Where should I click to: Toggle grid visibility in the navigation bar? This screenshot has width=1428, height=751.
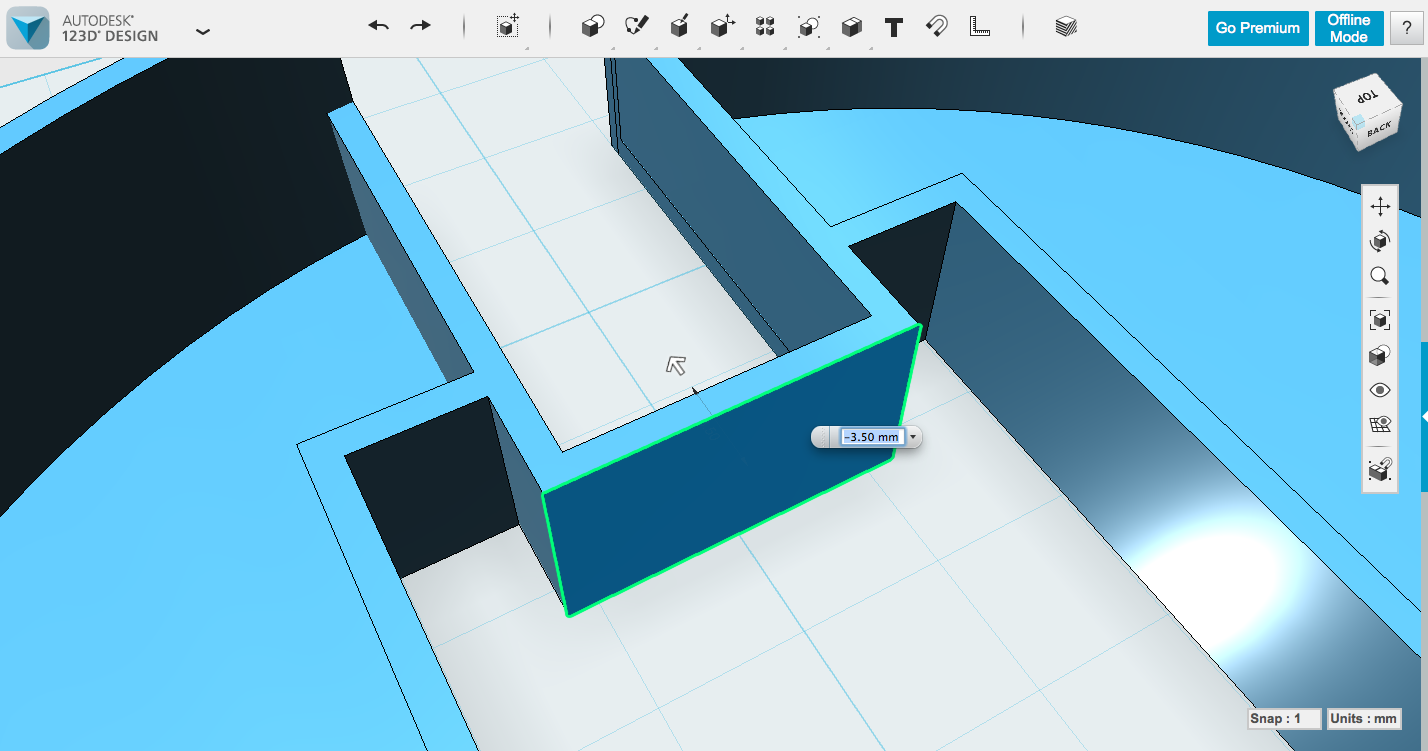[x=1379, y=423]
